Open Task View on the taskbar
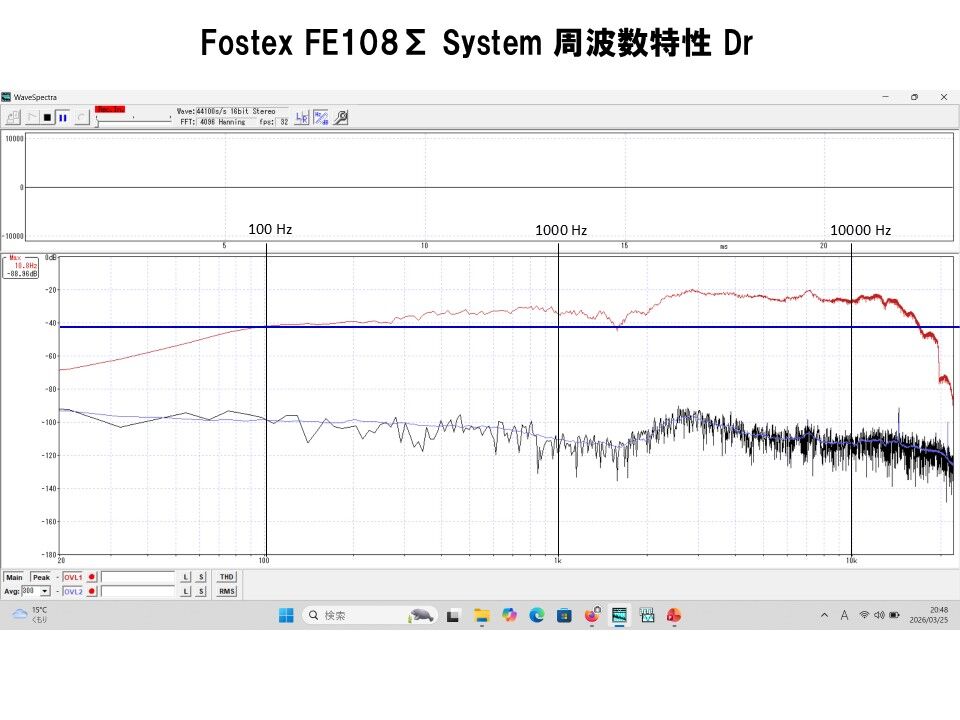960x720 pixels. coord(453,615)
